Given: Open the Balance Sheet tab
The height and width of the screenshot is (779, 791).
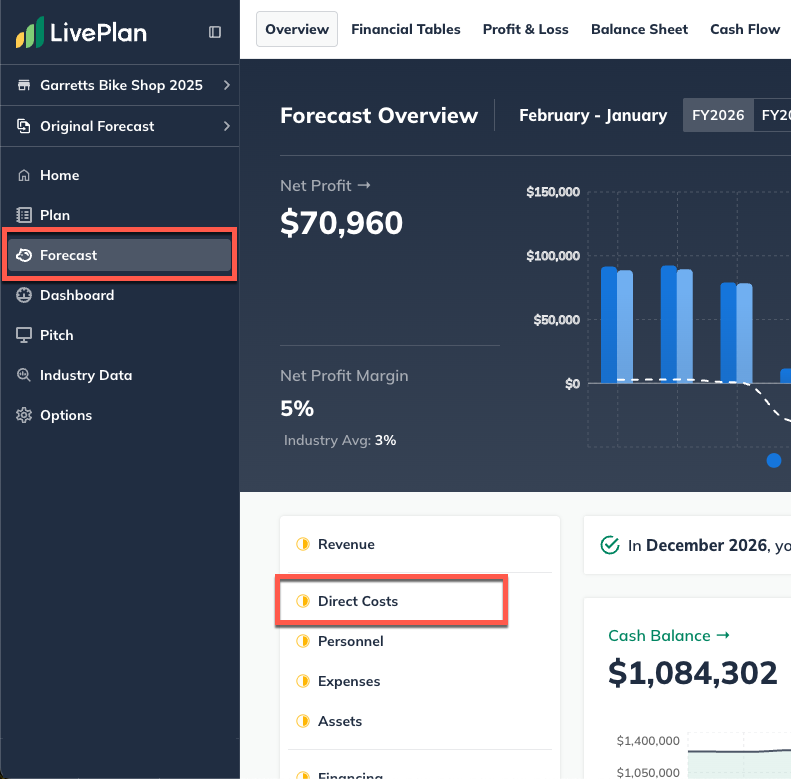Looking at the screenshot, I should click(x=639, y=29).
